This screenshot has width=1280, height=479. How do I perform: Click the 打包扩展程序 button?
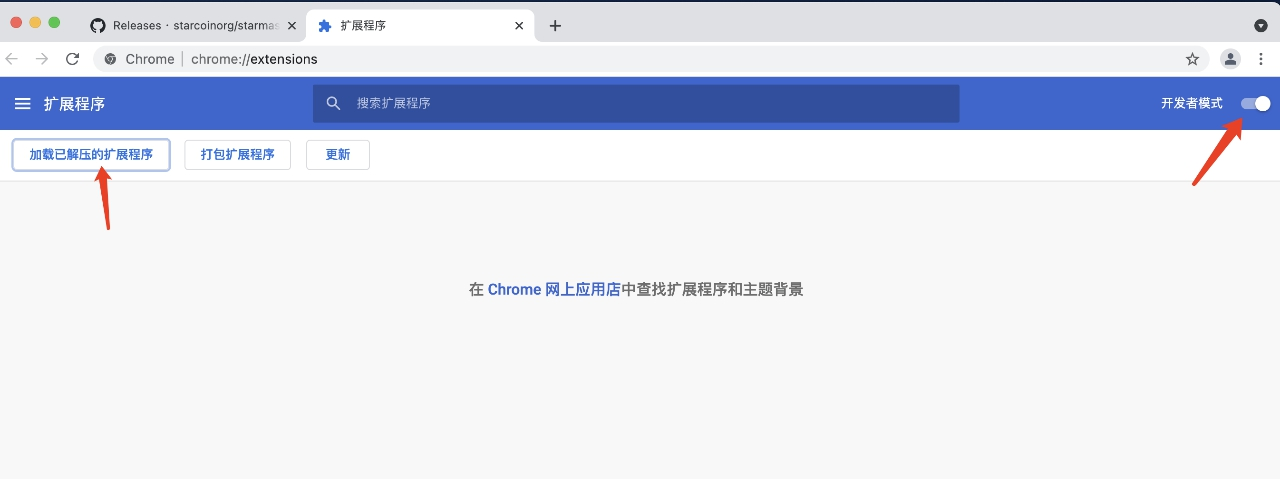pos(238,155)
